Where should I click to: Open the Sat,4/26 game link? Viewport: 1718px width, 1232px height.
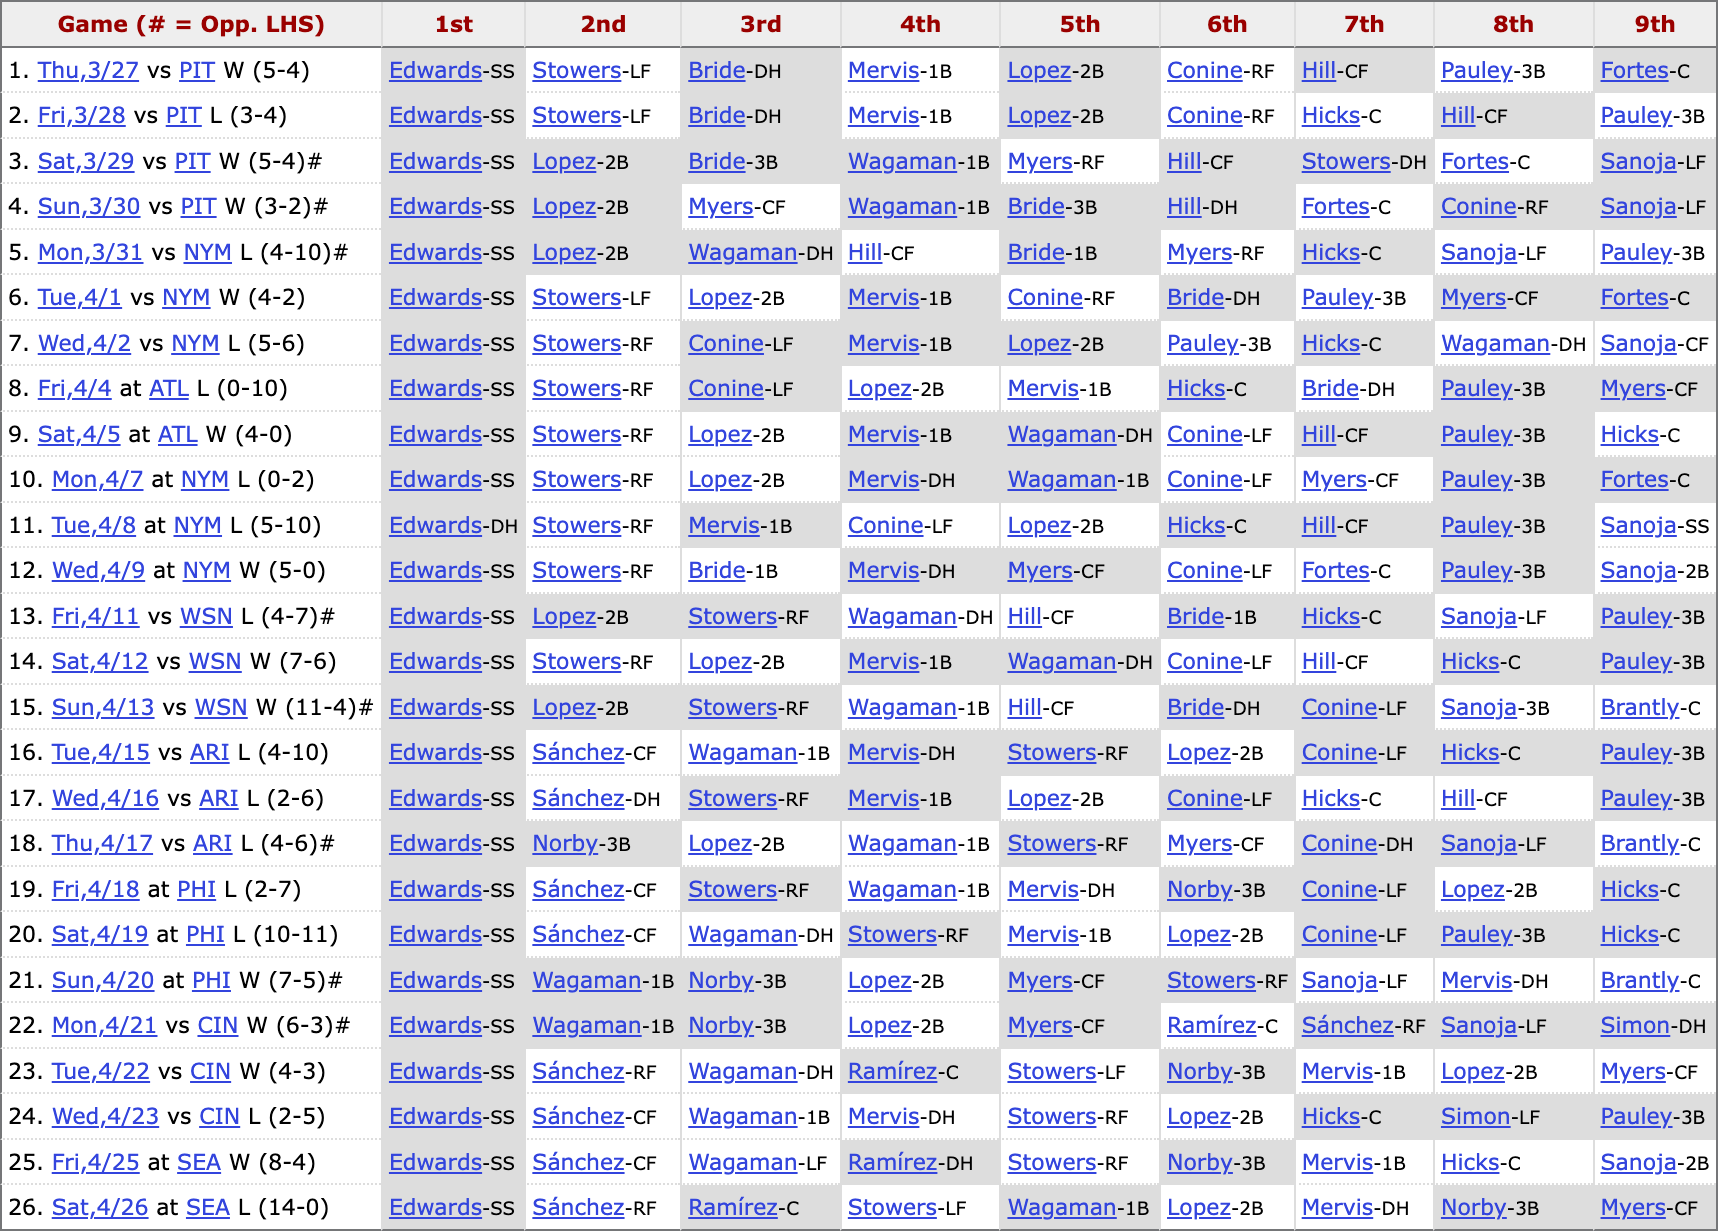point(100,1208)
